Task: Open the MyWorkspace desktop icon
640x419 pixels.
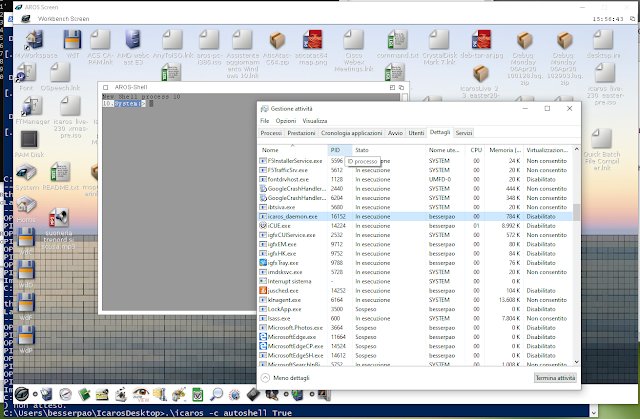Action: point(35,40)
